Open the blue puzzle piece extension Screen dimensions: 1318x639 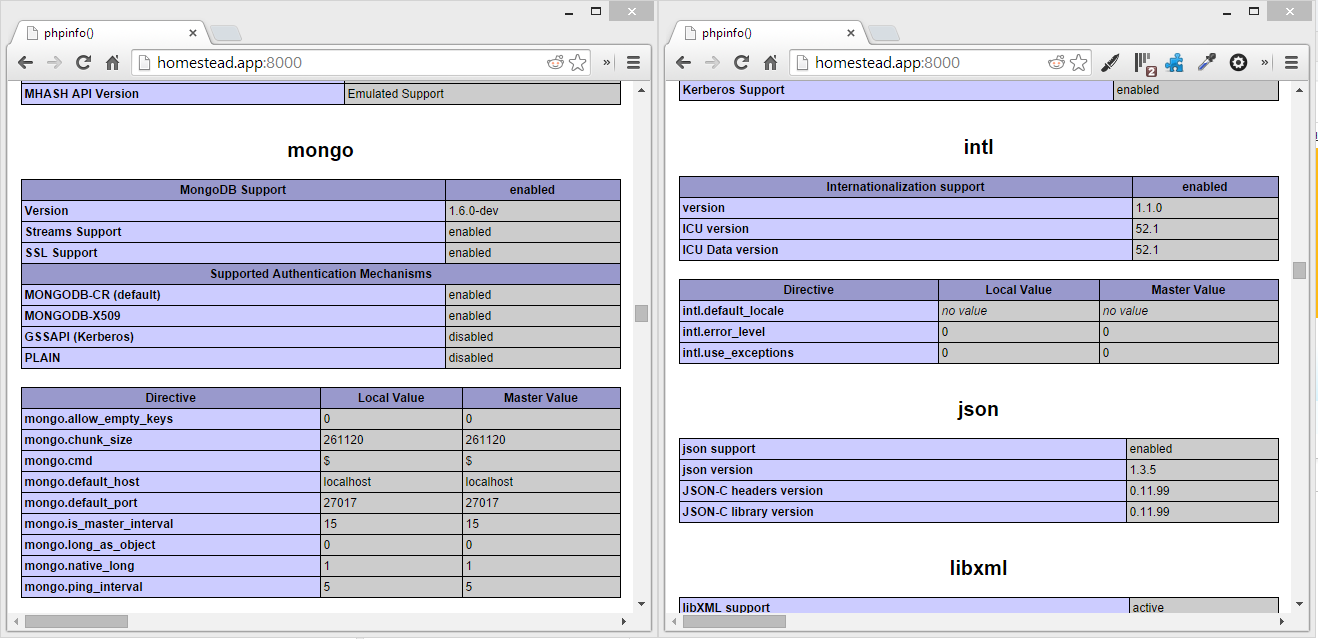1175,63
